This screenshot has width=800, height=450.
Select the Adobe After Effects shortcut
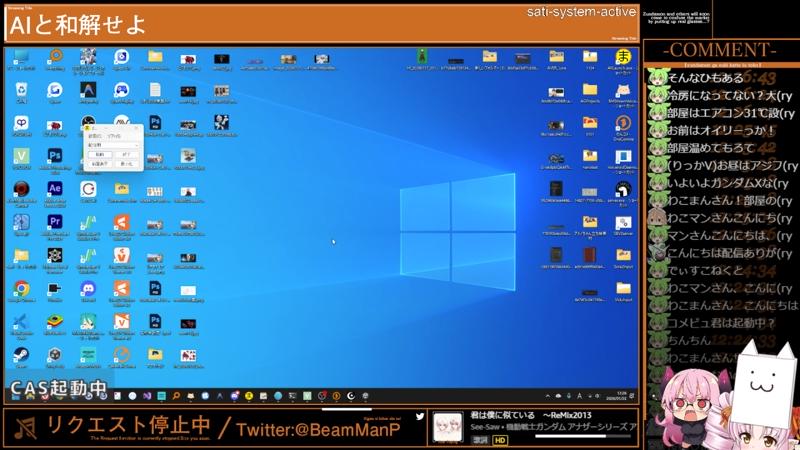click(54, 189)
